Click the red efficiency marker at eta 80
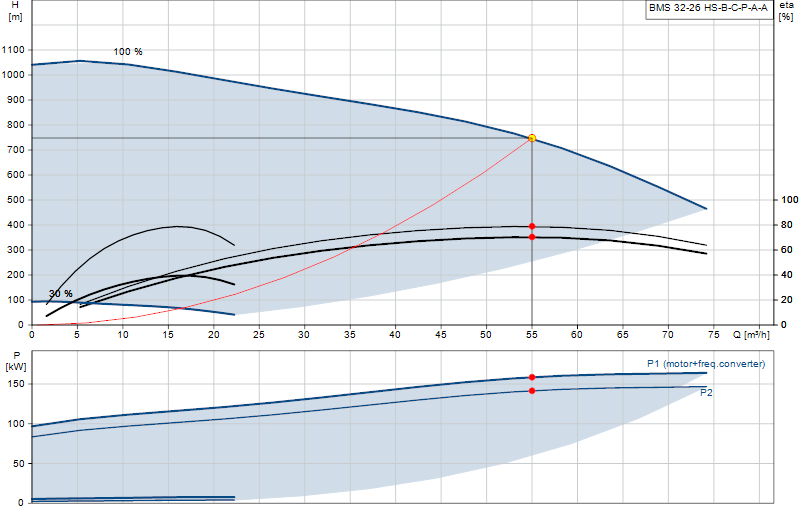Viewport: 800px width, 520px height. (532, 226)
